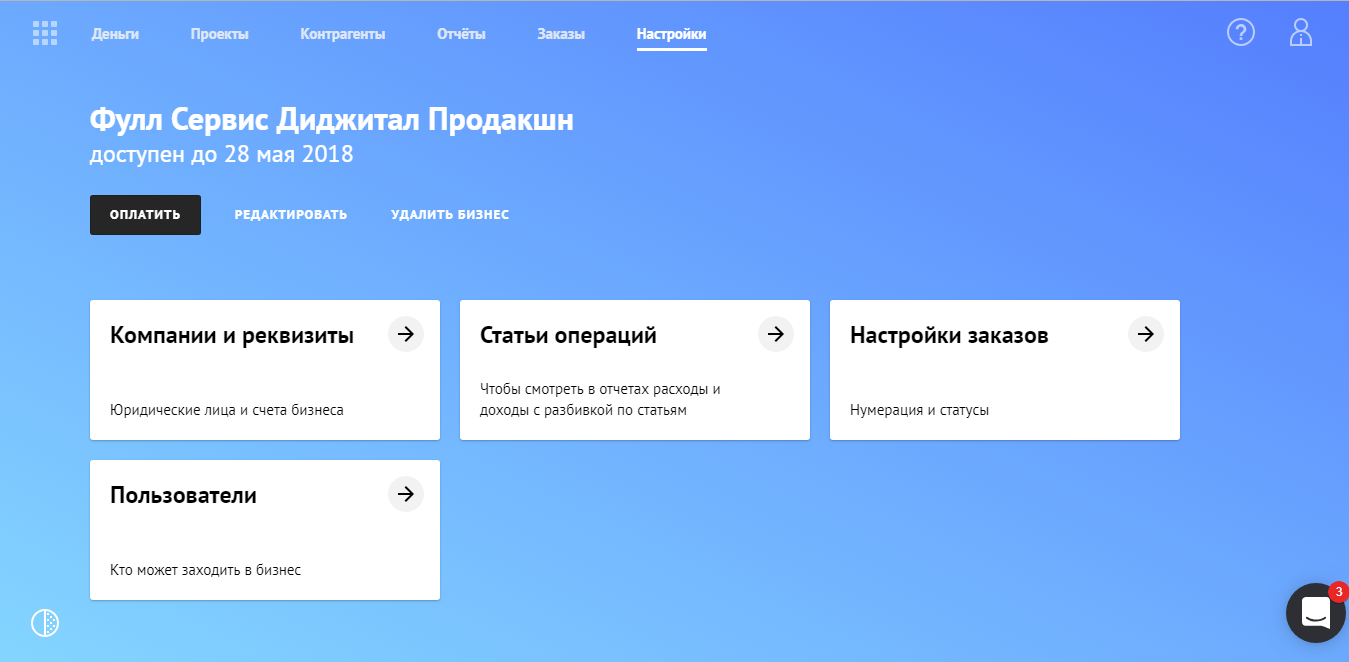
Task: Open the Проекты section
Action: pyautogui.click(x=219, y=32)
